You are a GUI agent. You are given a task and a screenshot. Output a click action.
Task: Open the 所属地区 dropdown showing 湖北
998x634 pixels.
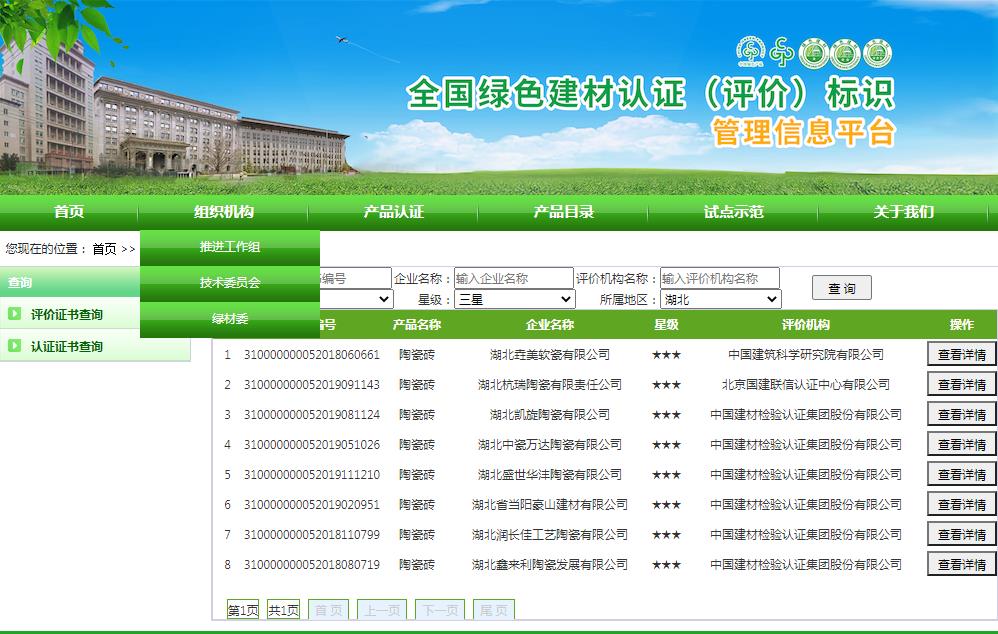(x=720, y=299)
